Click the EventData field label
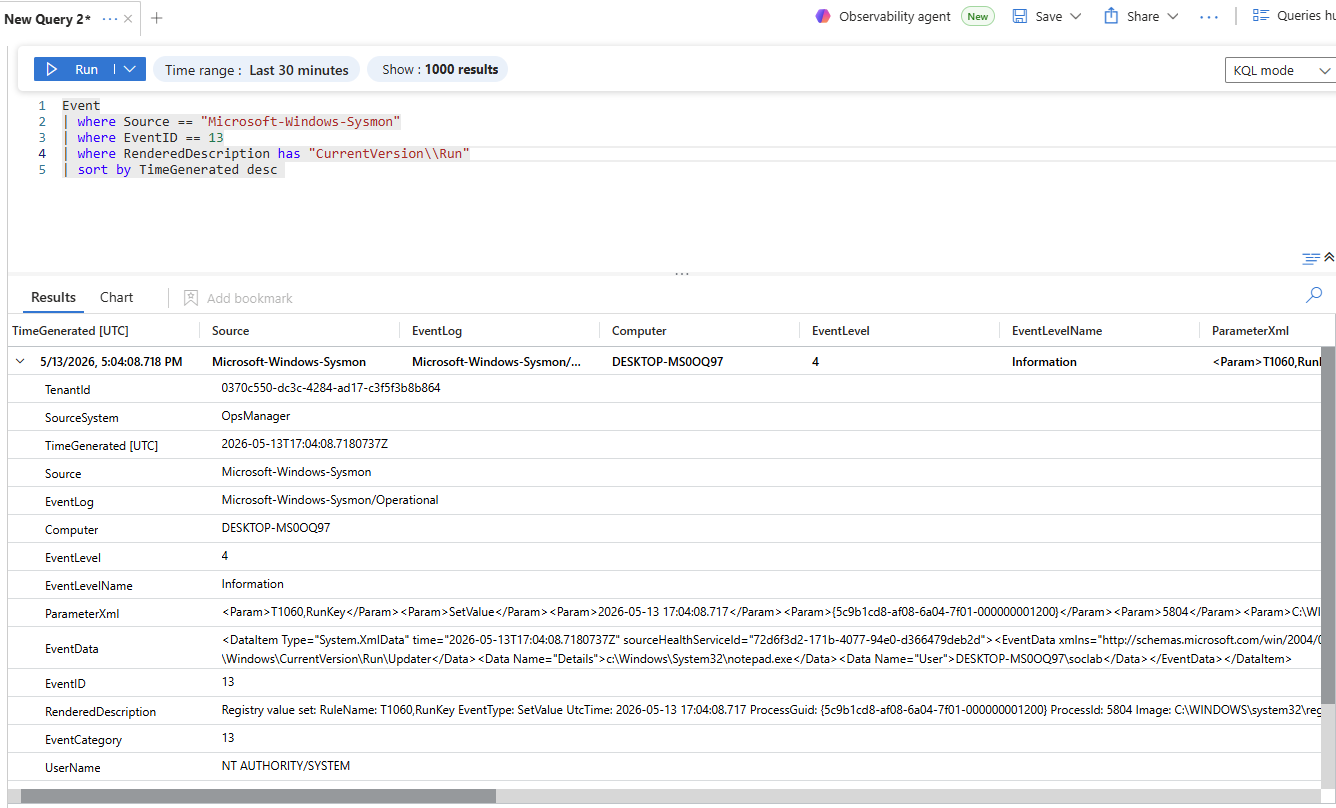Viewport: 1336px width, 808px height. click(x=72, y=649)
